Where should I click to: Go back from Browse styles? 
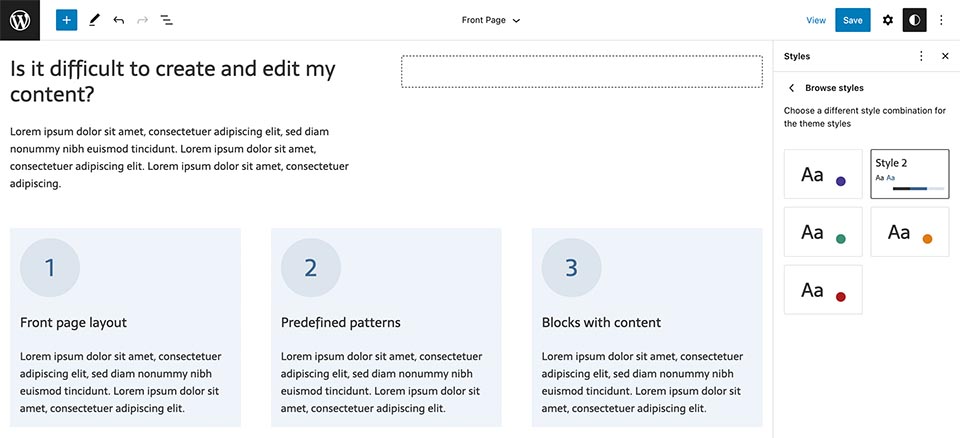(792, 88)
